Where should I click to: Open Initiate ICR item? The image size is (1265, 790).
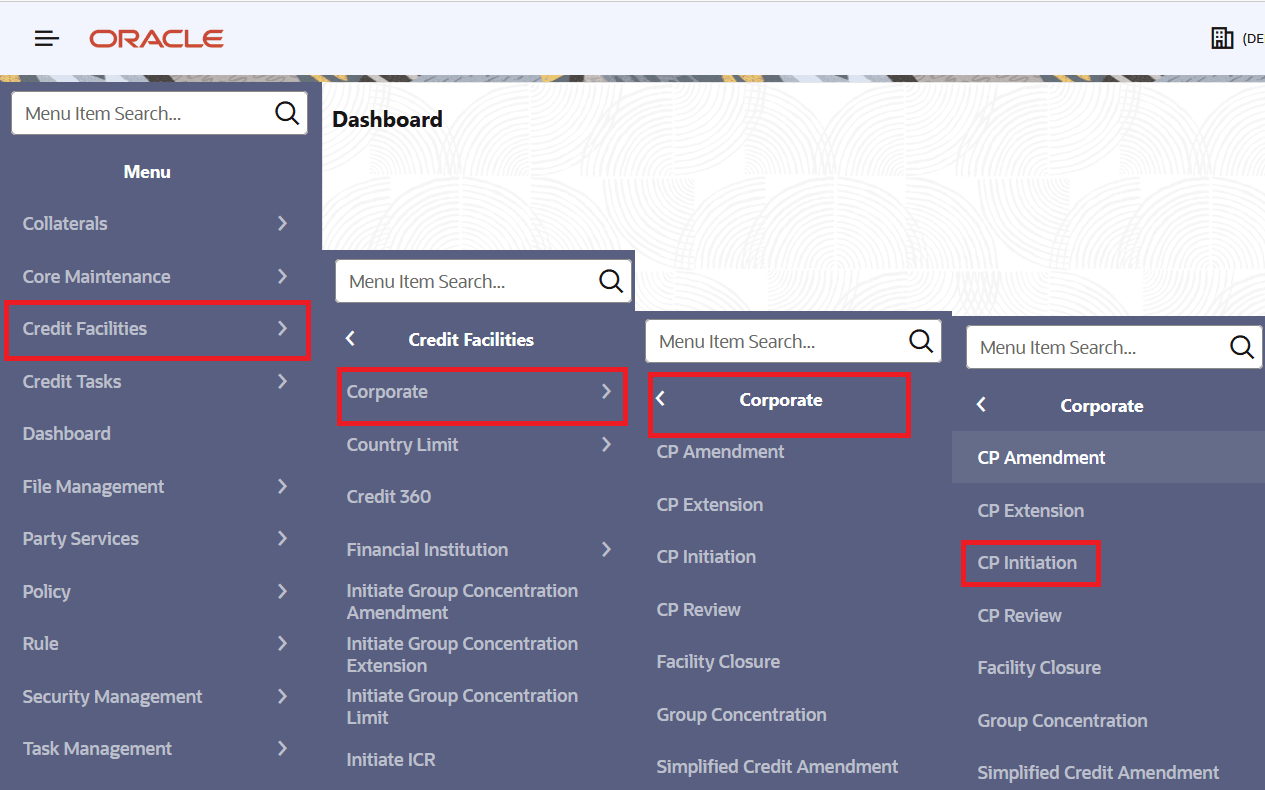click(x=391, y=759)
